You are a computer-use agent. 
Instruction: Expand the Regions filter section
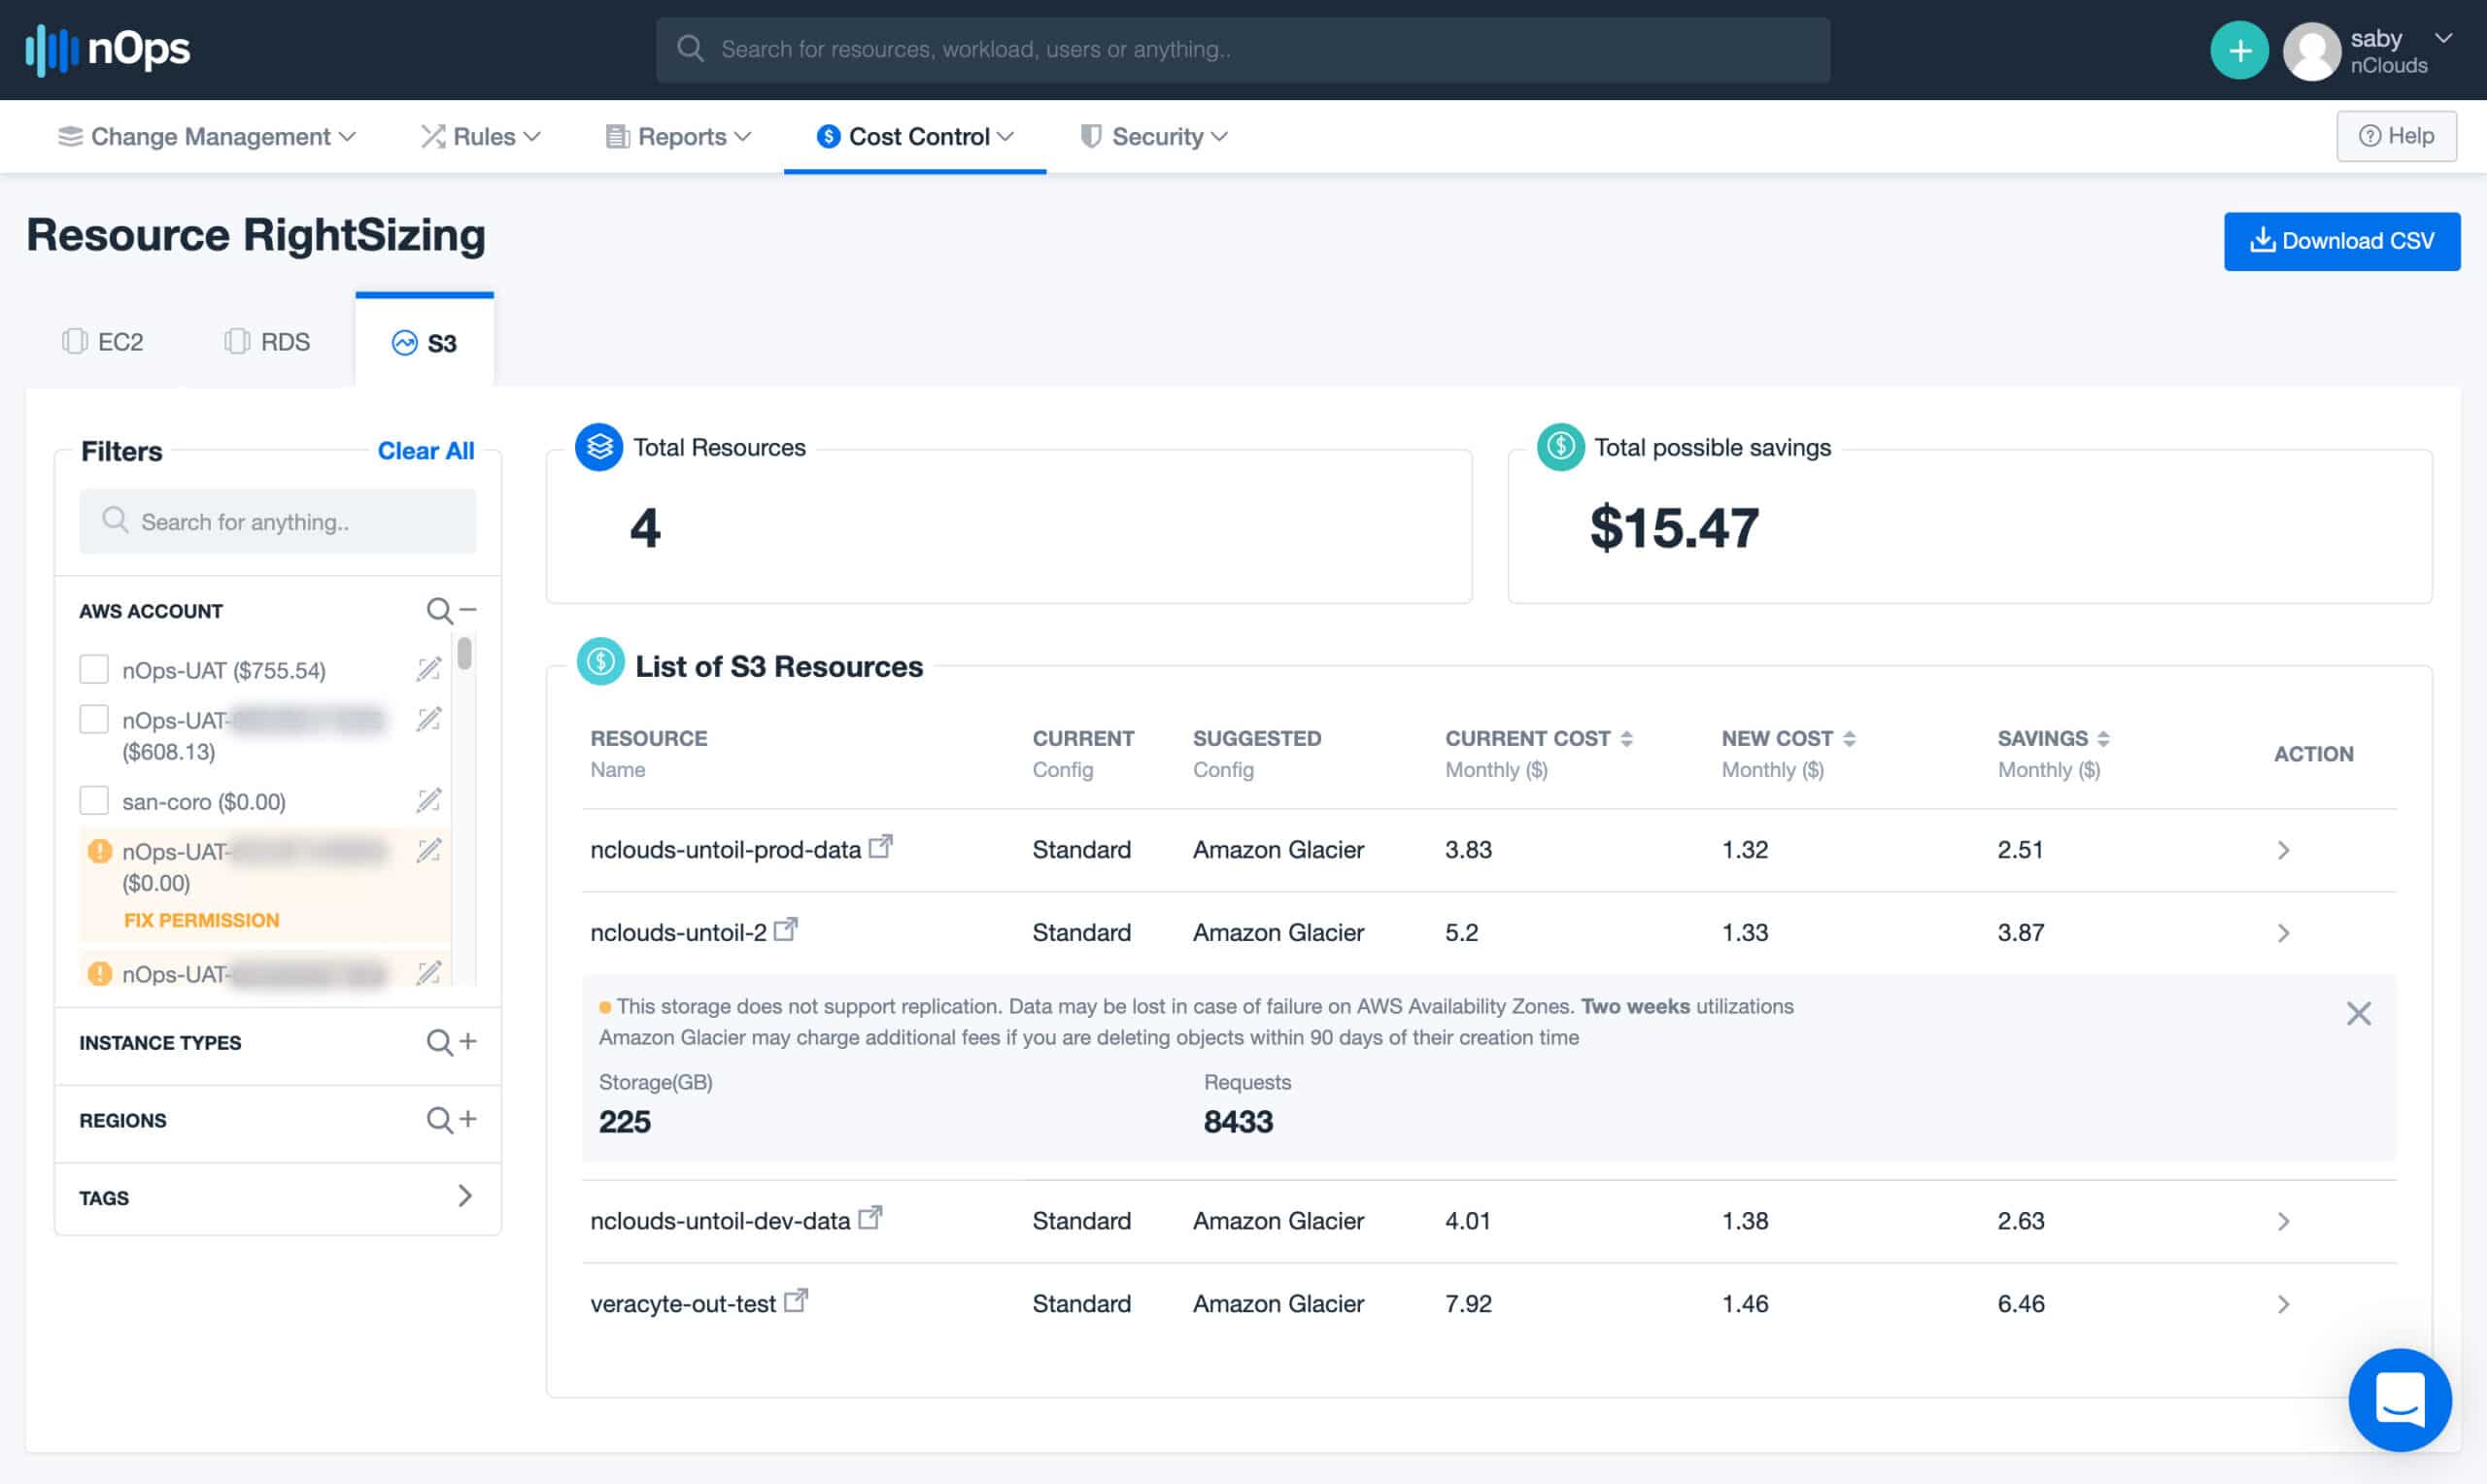468,1118
